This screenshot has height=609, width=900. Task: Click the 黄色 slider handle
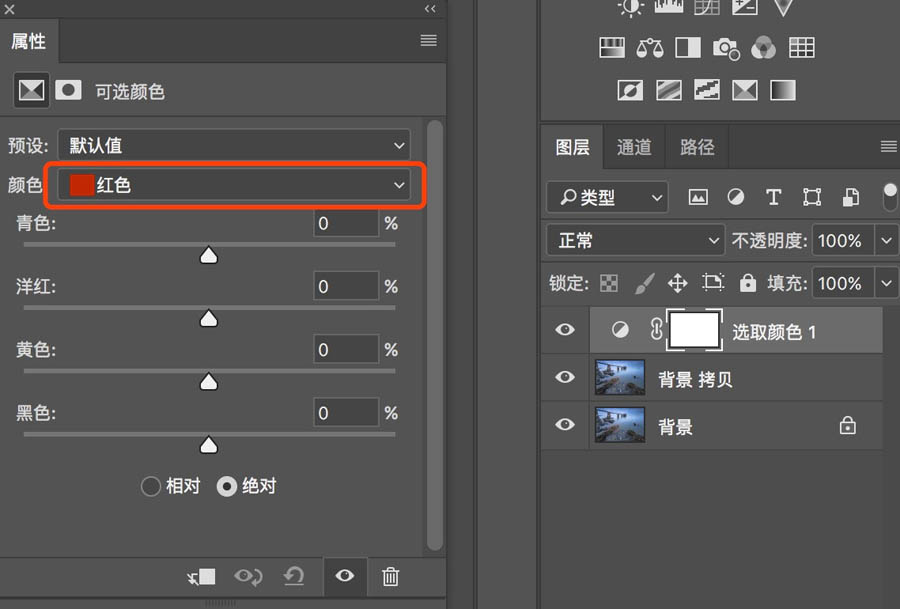(209, 382)
